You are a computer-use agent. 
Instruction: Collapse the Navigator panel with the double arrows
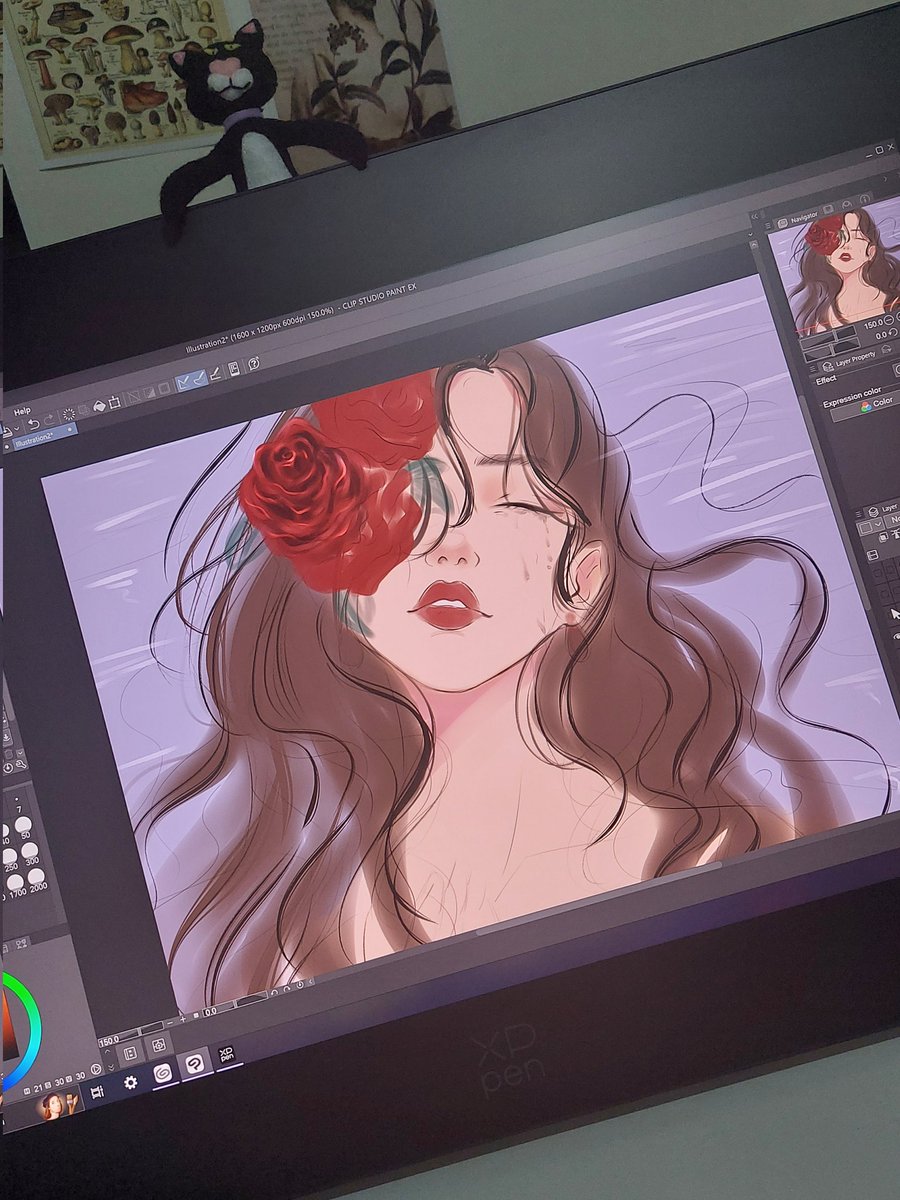pos(754,215)
